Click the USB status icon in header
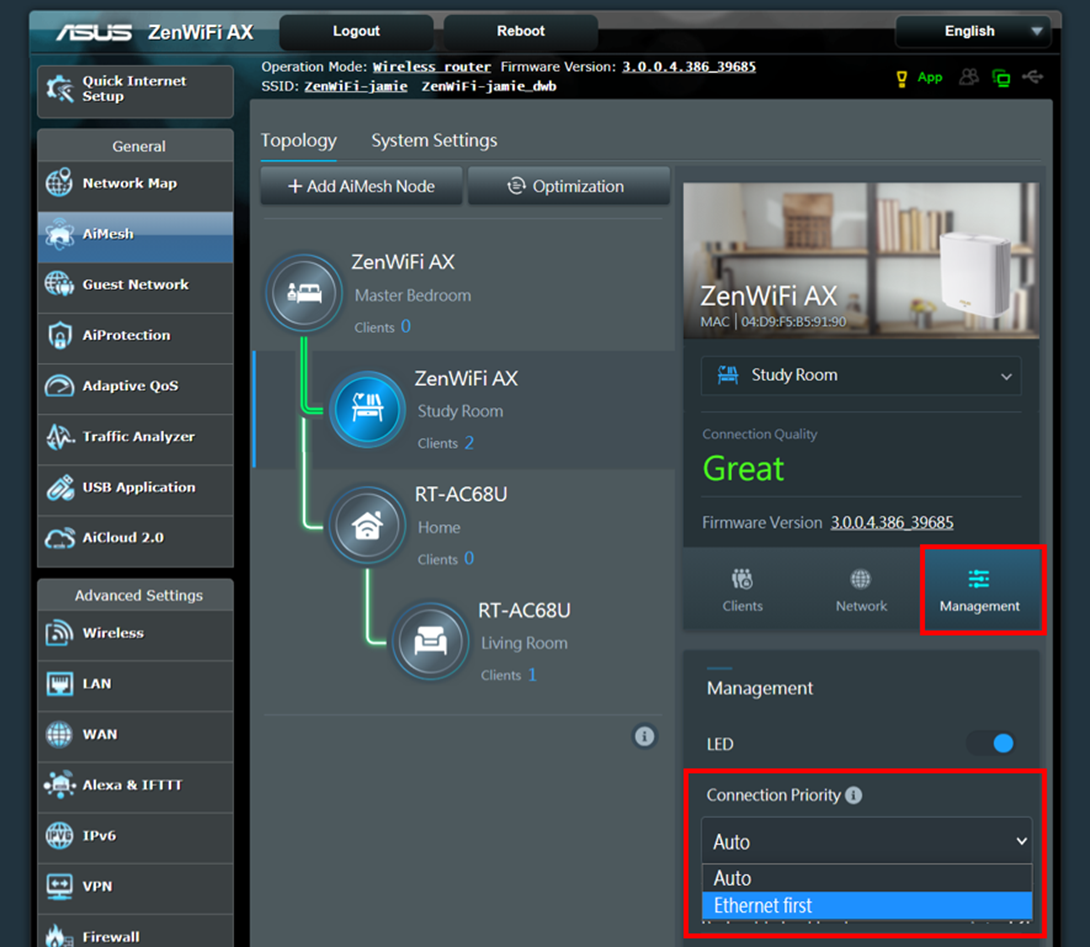This screenshot has height=947, width=1090. coord(1032,76)
